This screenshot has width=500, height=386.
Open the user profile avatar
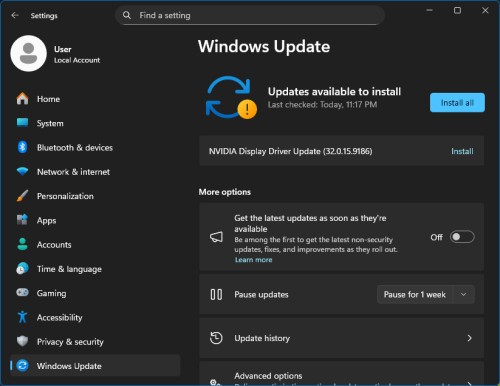29,53
